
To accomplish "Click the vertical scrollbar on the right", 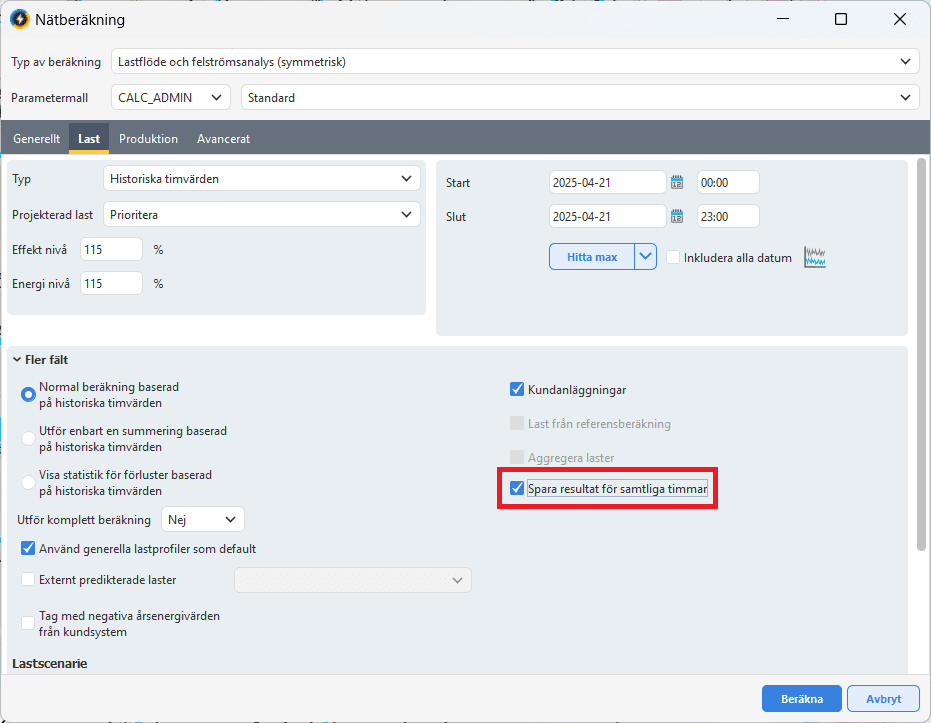I will coord(921,350).
